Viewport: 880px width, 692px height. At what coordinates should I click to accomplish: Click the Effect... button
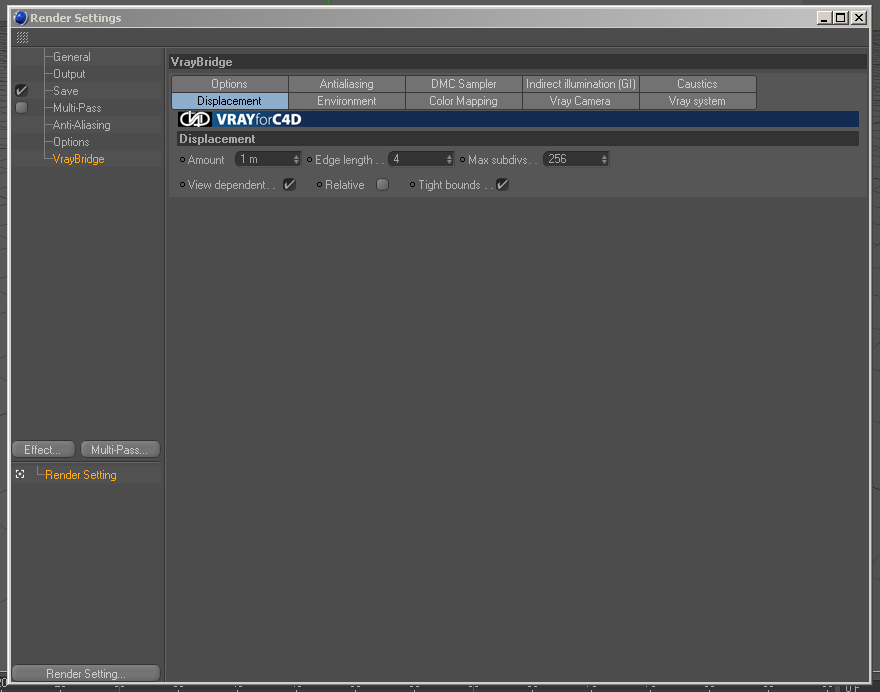click(43, 450)
